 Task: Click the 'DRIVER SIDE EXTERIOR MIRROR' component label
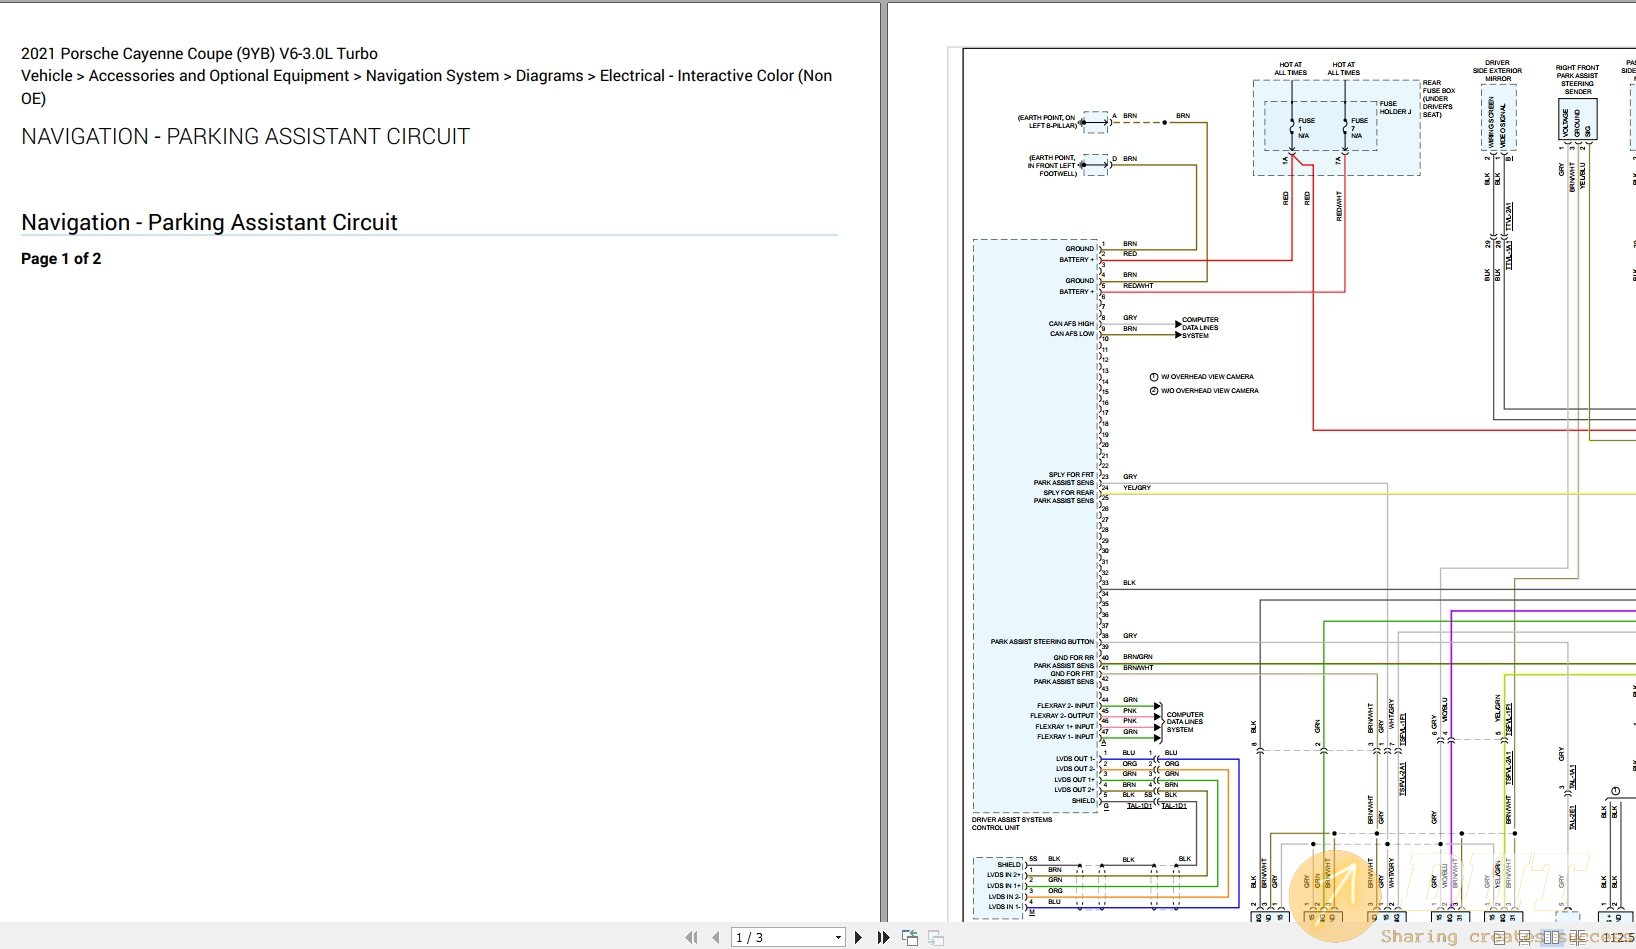[x=1497, y=70]
